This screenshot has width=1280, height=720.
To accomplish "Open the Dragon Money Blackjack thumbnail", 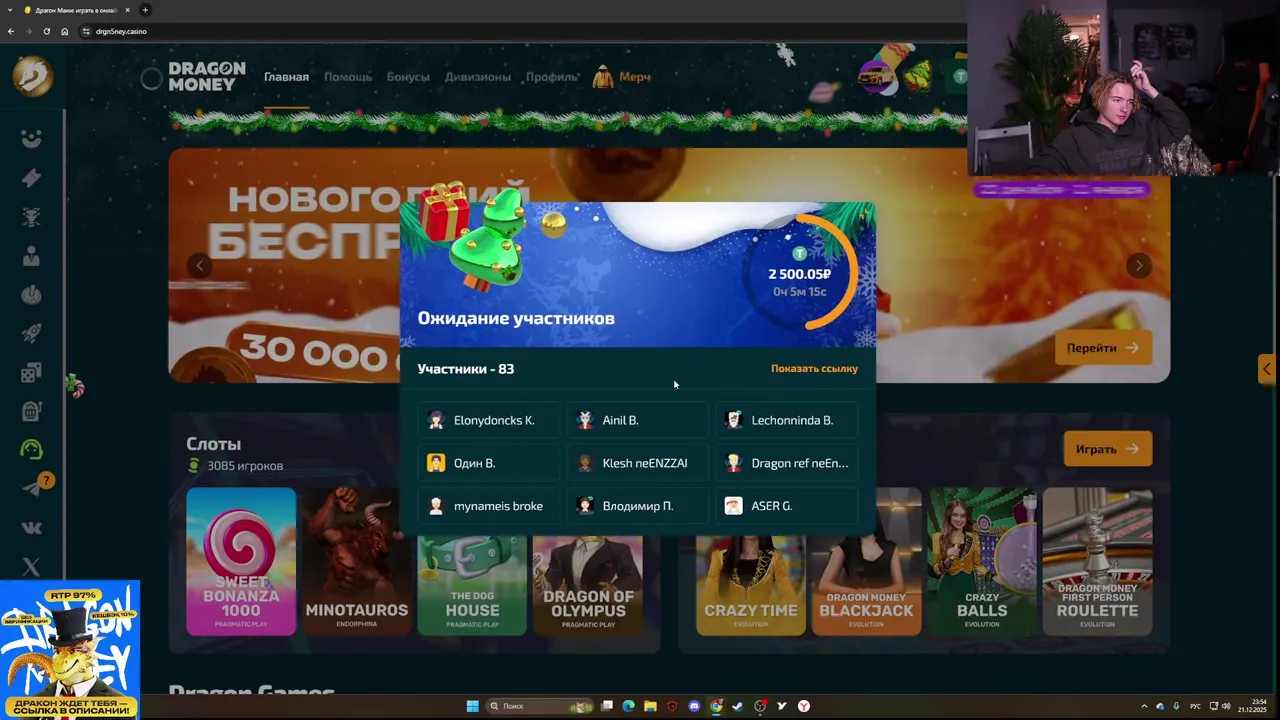I will [866, 561].
